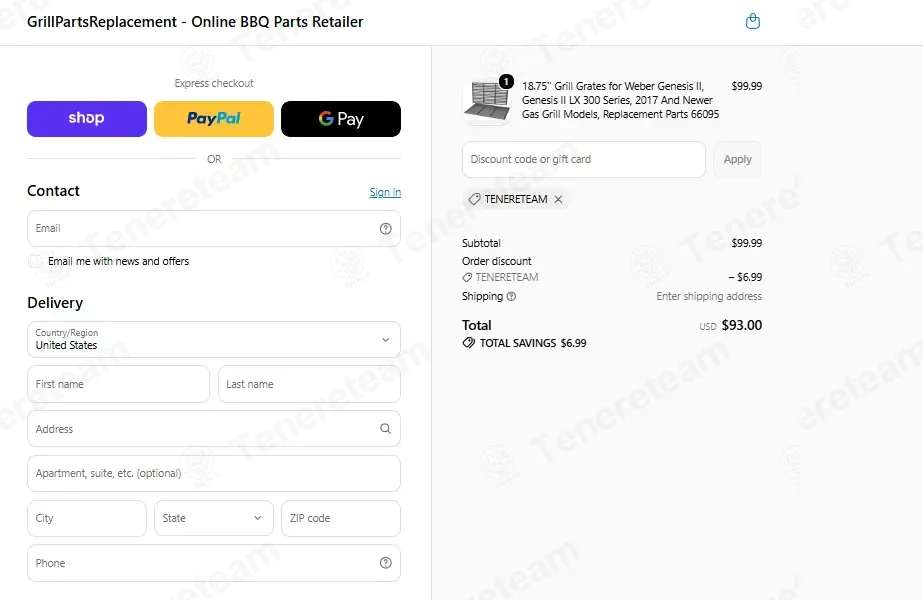Click the email field help icon
This screenshot has height=600, width=923.
pos(386,228)
